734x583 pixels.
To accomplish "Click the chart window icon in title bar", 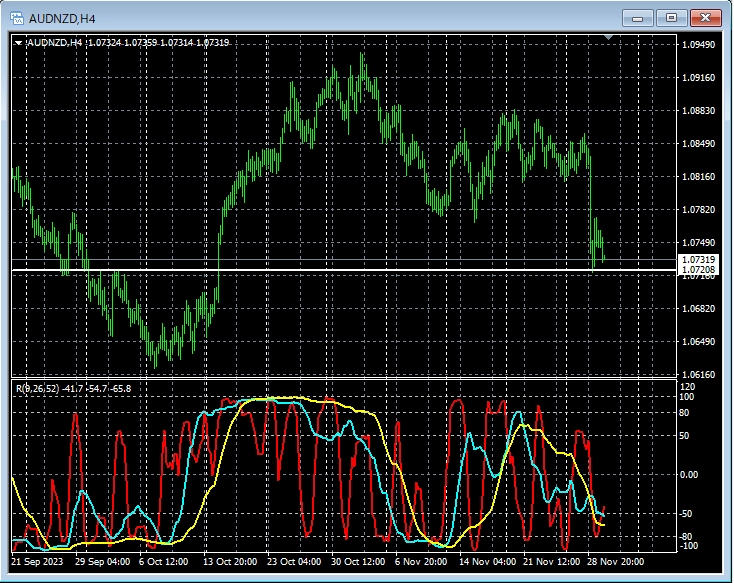I will point(16,18).
